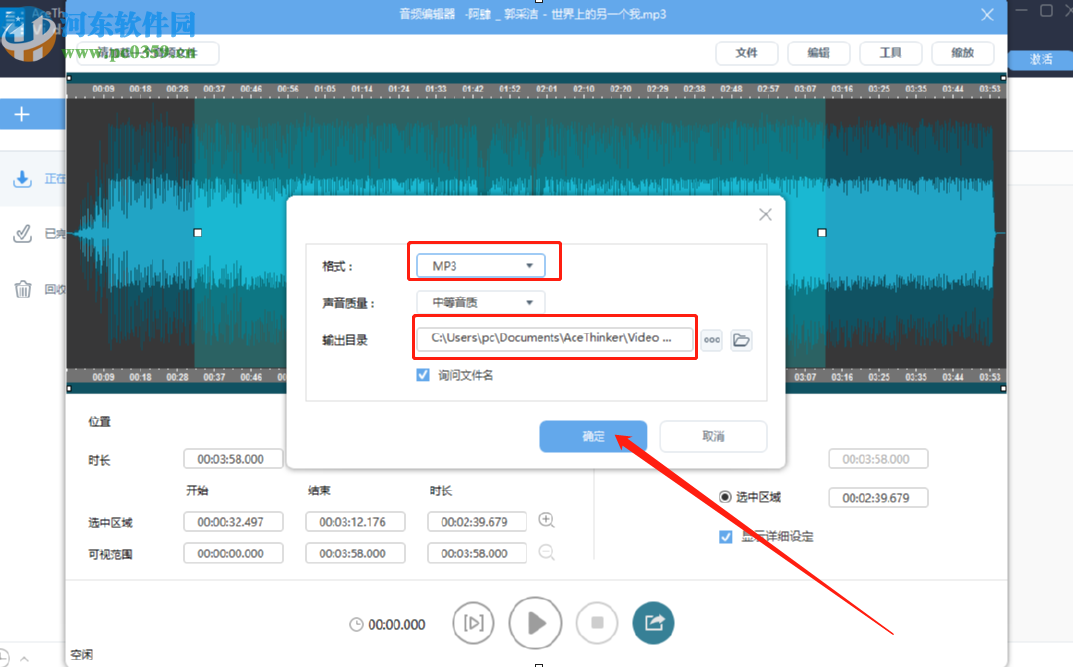The height and width of the screenshot is (667, 1073).
Task: Click the 取消 cancel button
Action: [x=713, y=436]
